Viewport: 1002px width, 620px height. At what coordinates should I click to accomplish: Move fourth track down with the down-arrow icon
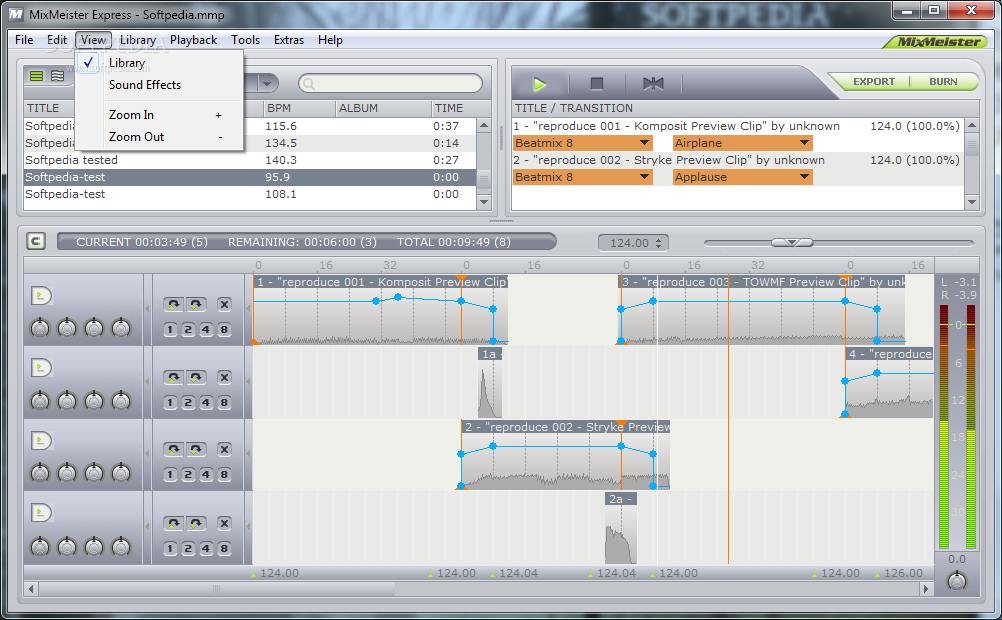(196, 523)
